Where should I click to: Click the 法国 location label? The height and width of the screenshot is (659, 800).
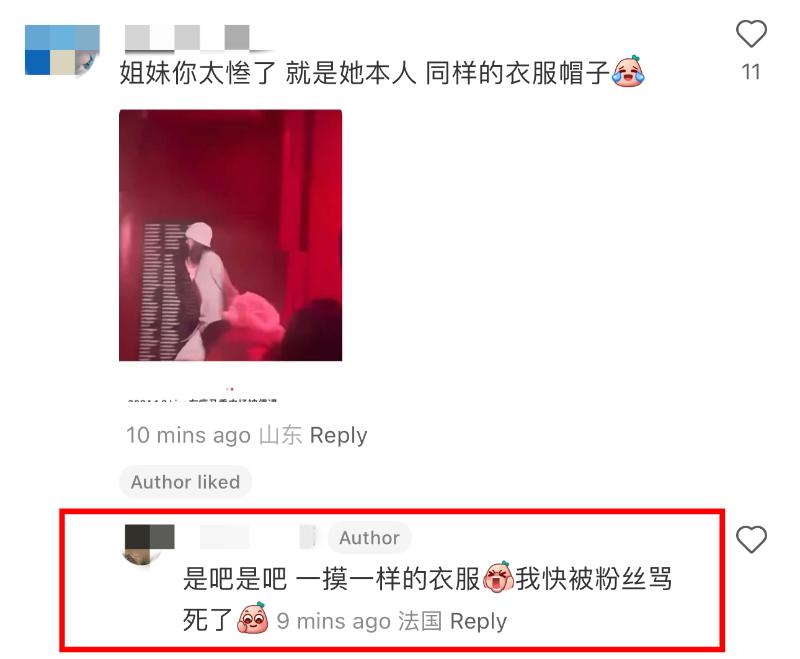[x=420, y=621]
